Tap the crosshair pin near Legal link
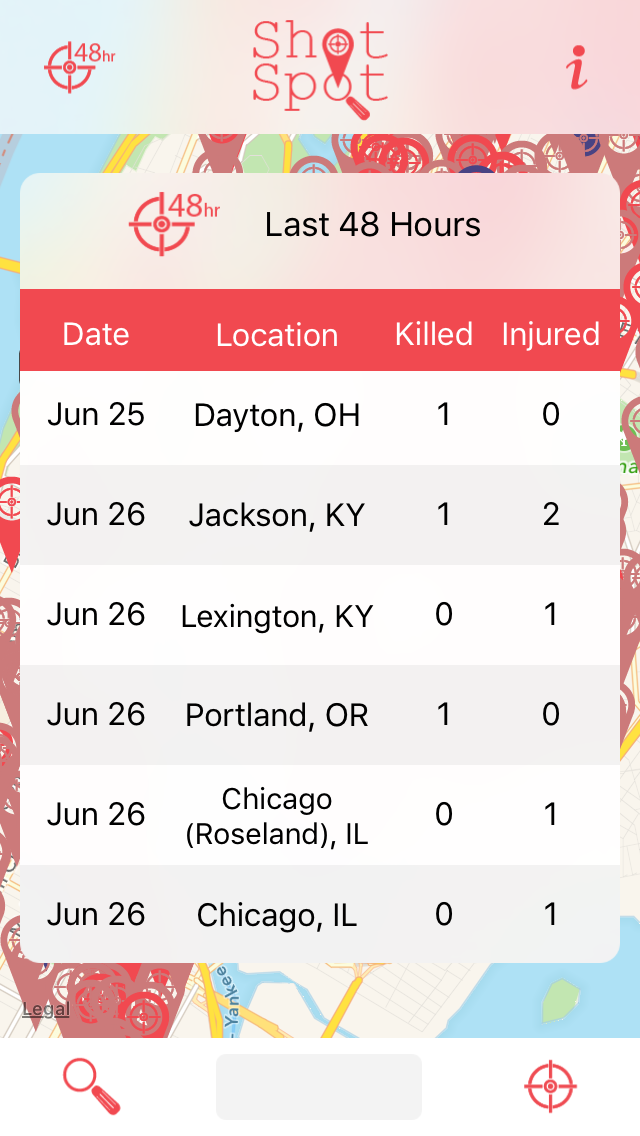640x1136 pixels. (x=143, y=1014)
